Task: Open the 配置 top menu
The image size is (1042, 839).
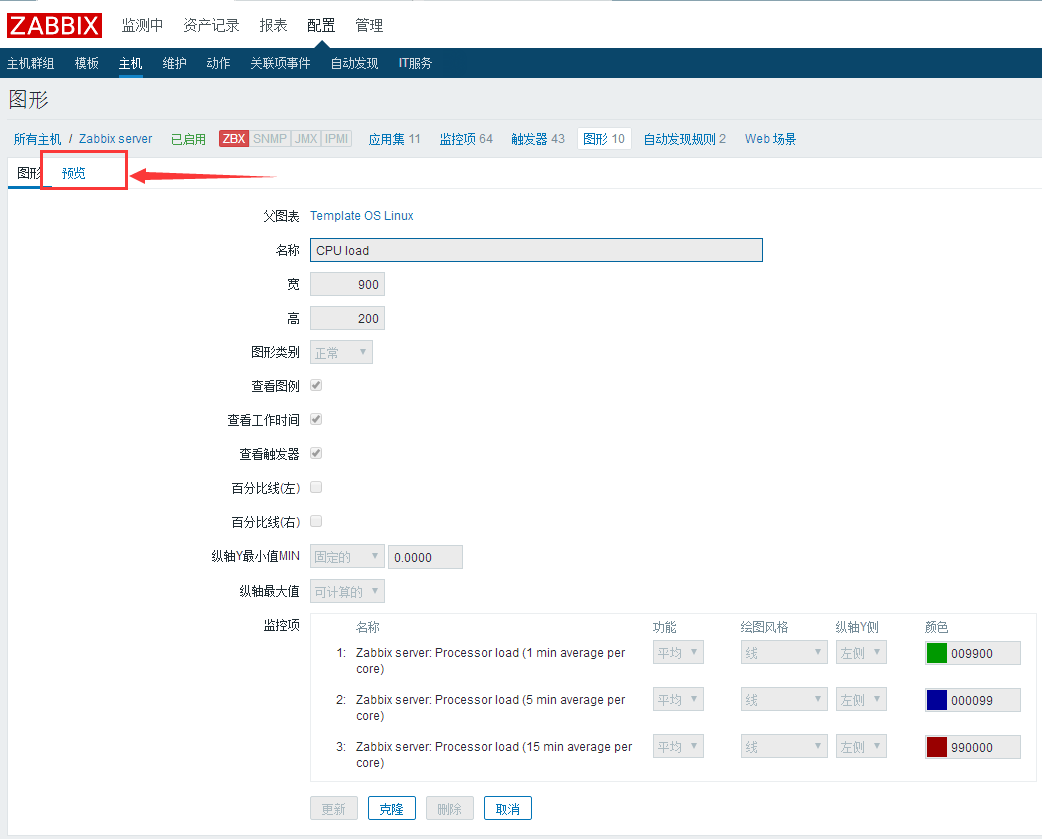Action: point(321,25)
